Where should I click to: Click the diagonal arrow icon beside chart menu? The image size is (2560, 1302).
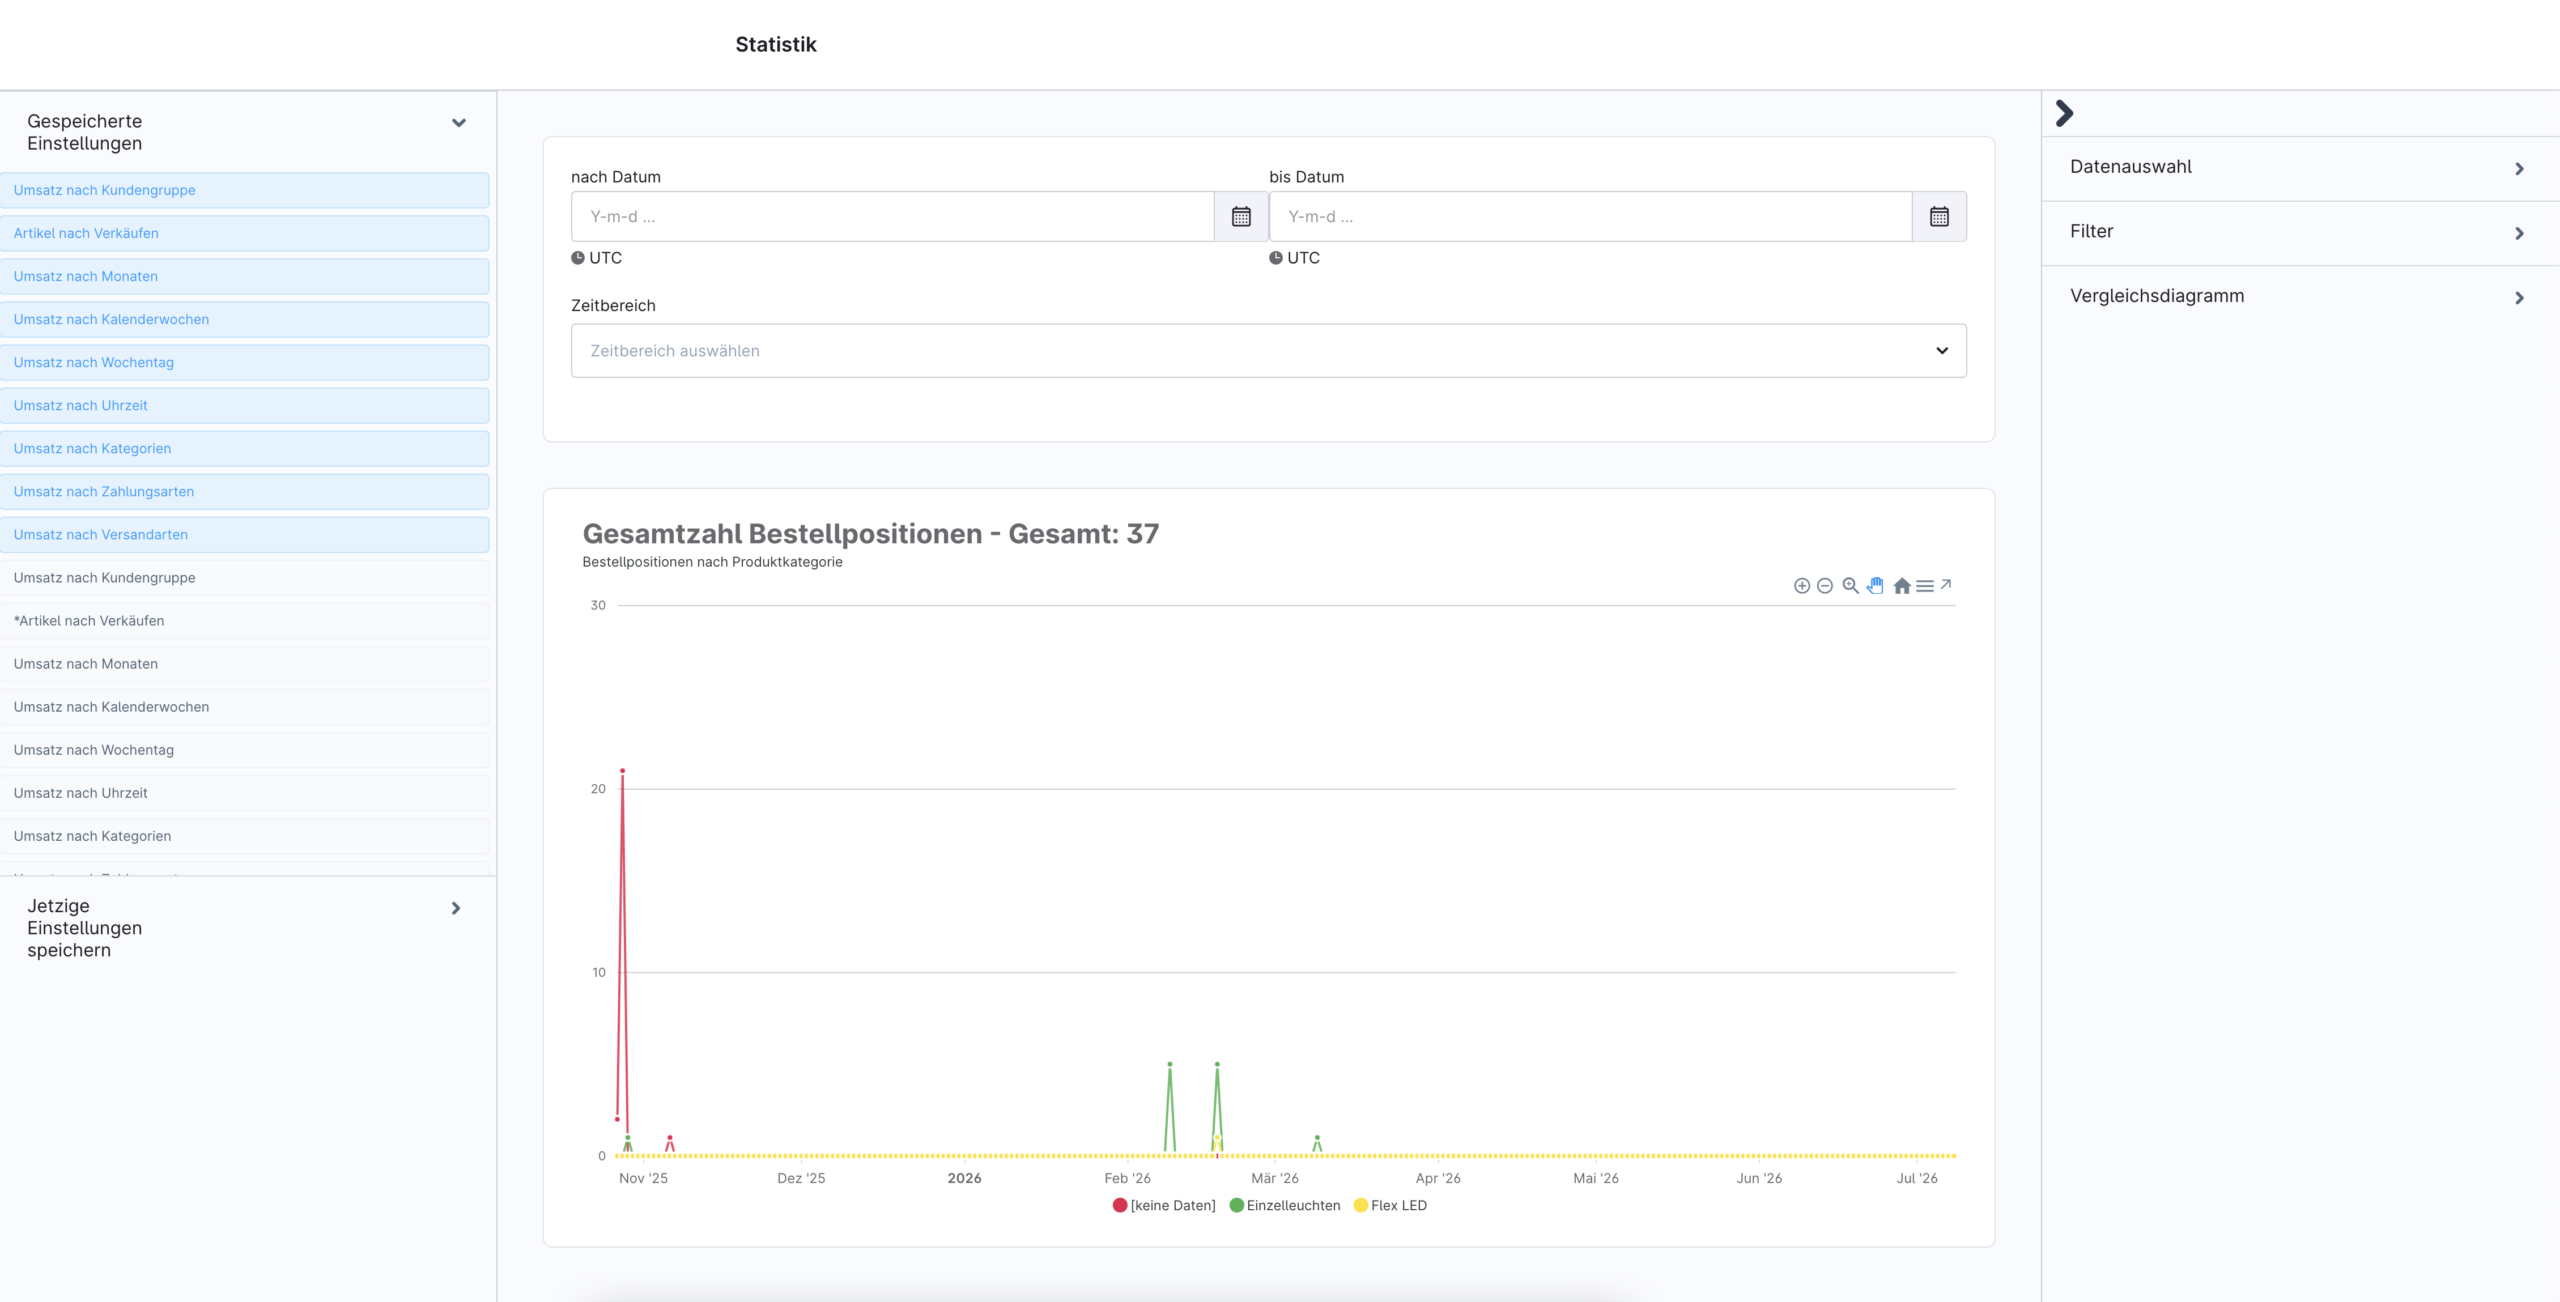(x=1946, y=584)
